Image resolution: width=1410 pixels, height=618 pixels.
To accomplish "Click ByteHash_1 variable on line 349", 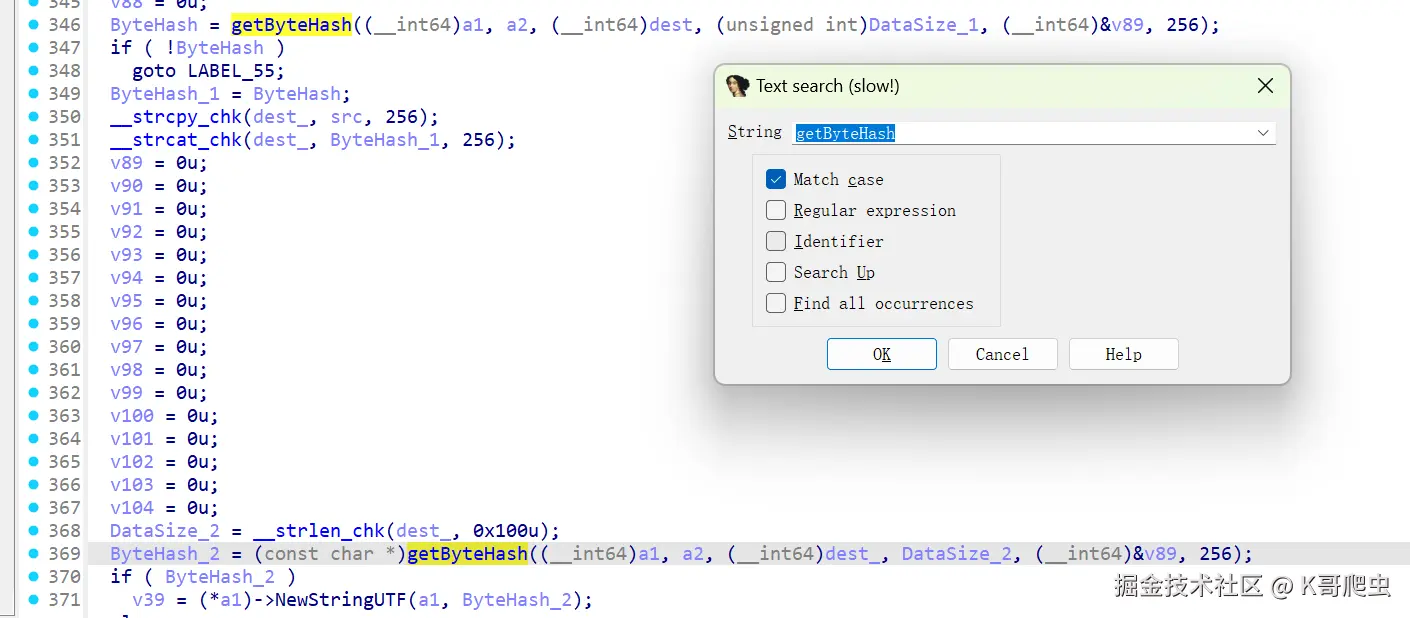I will coord(164,94).
